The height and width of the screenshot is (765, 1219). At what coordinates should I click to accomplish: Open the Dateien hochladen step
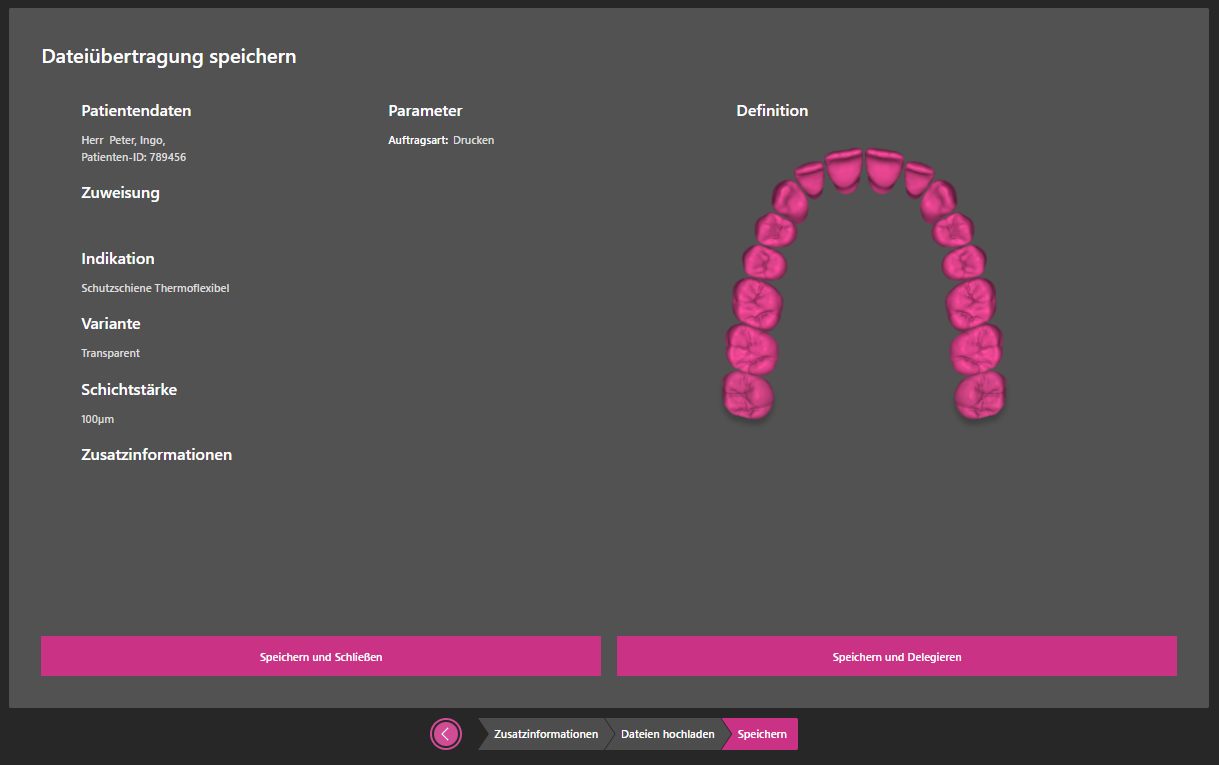coord(667,734)
